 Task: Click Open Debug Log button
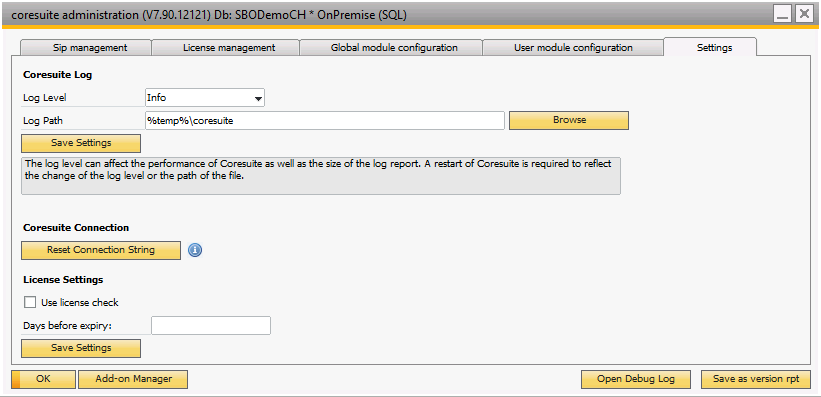click(636, 379)
